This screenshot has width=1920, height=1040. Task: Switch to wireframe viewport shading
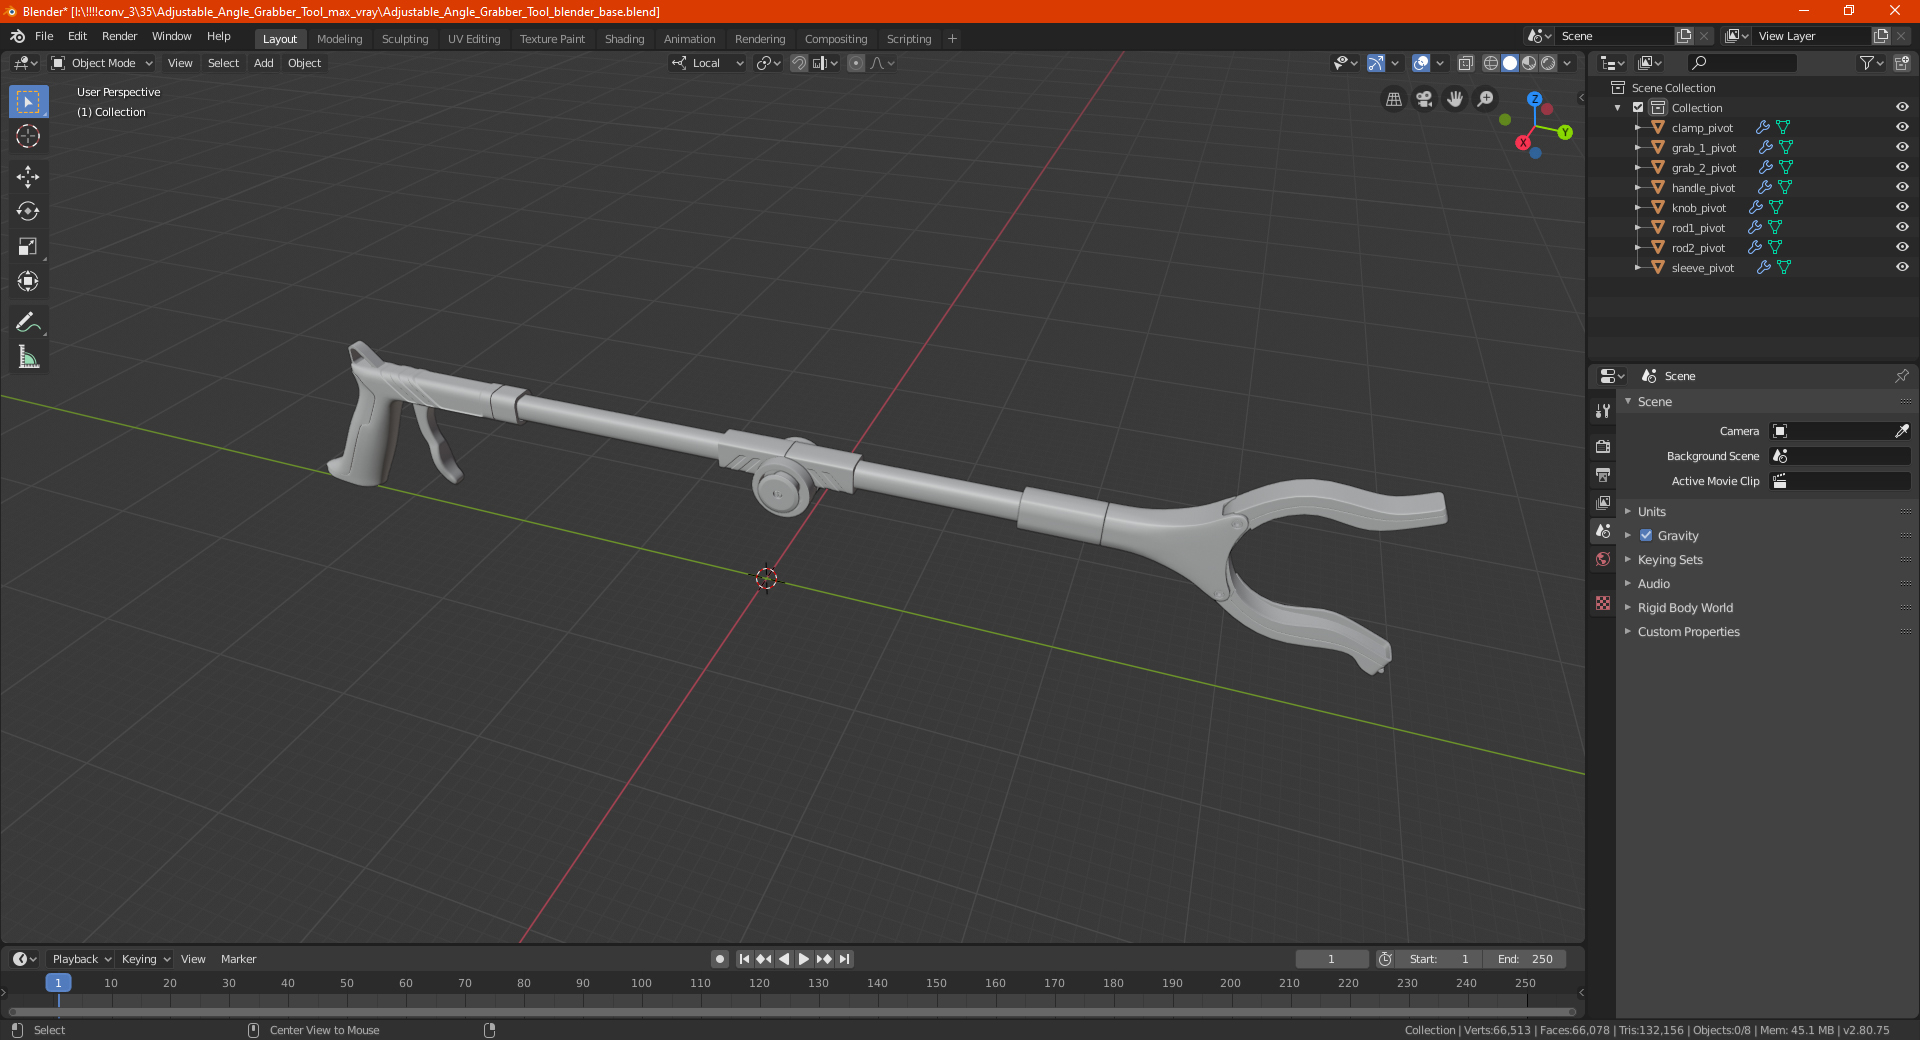[1490, 63]
